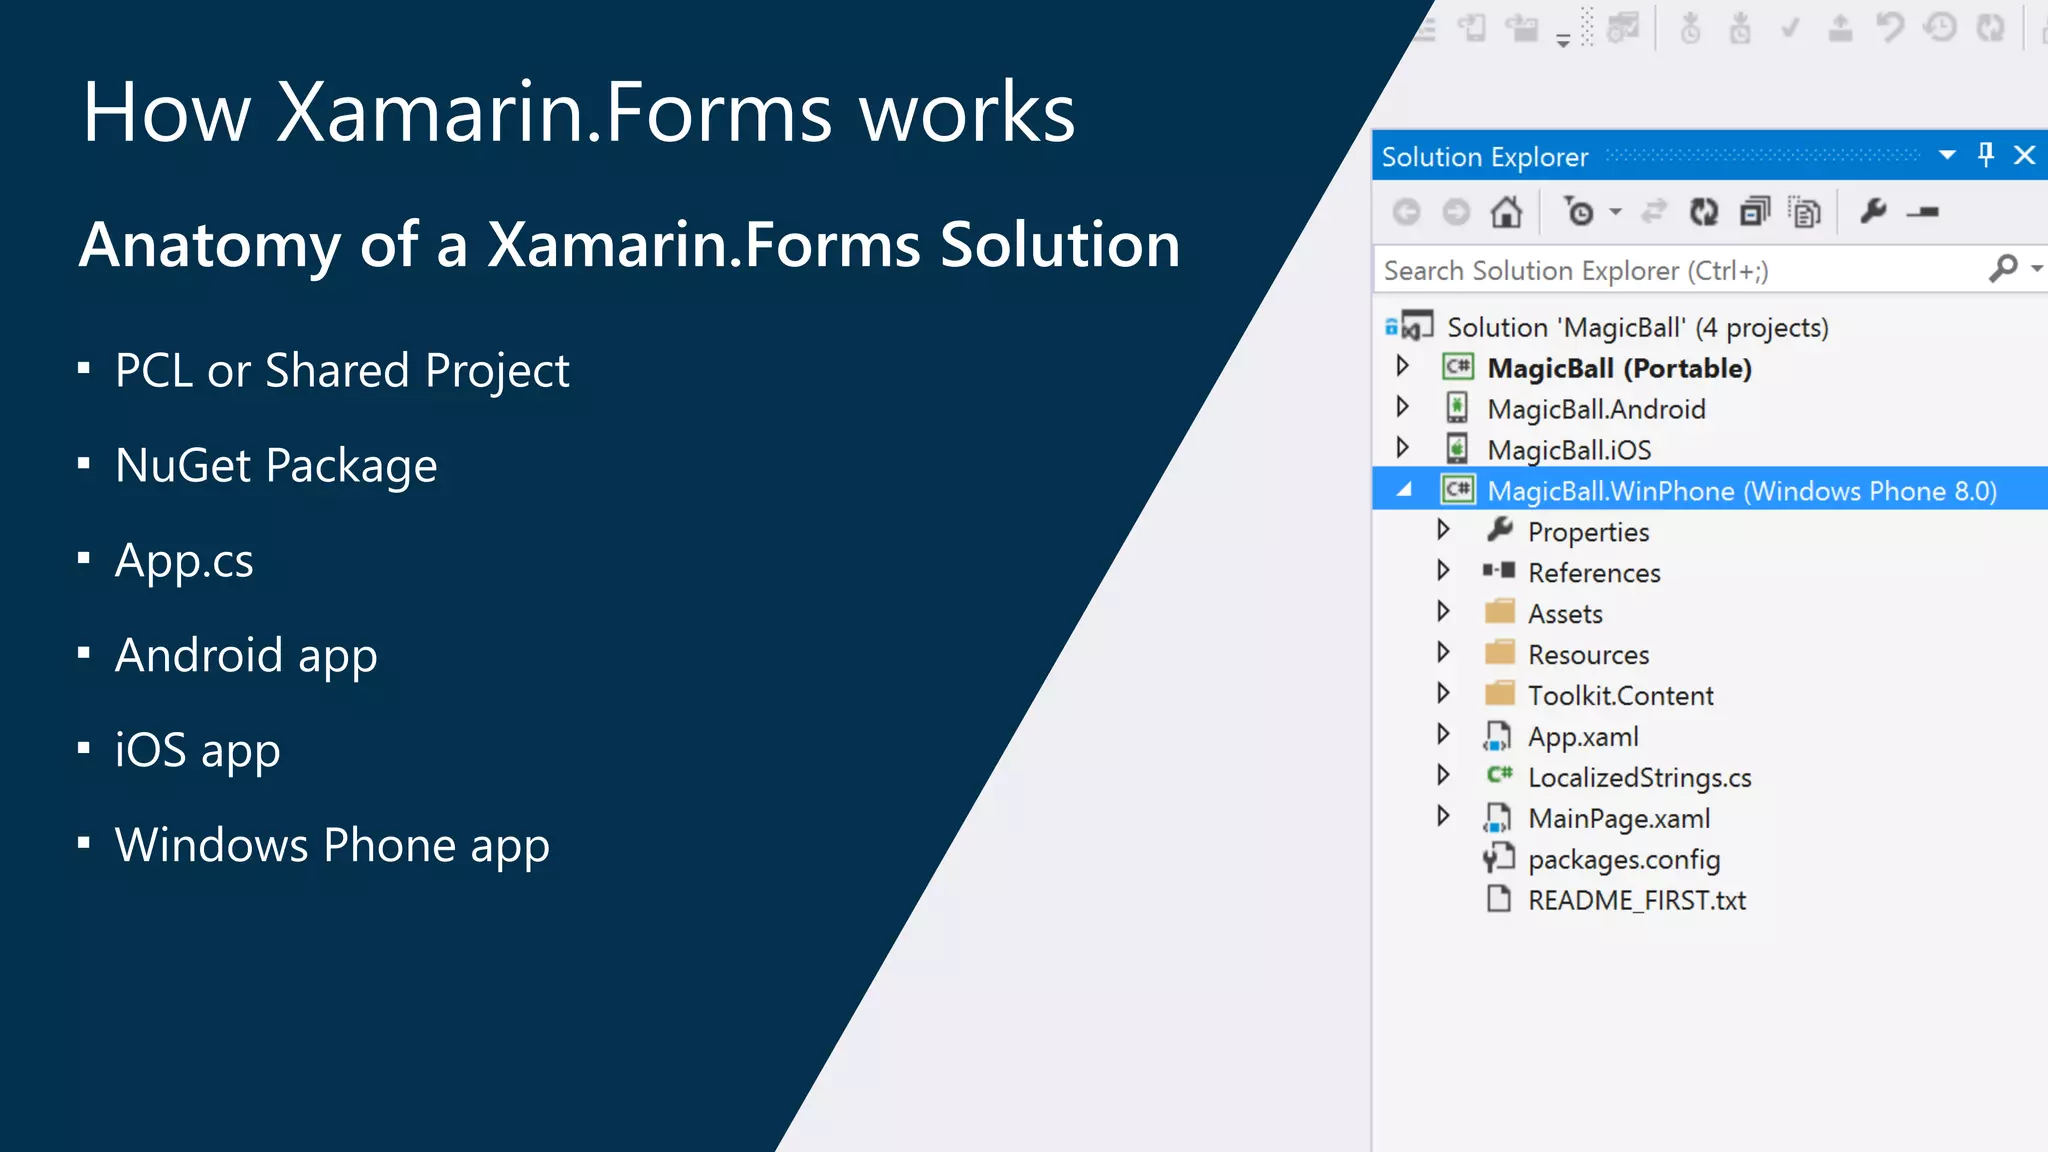
Task: Expand the App.xaml node
Action: click(x=1443, y=733)
